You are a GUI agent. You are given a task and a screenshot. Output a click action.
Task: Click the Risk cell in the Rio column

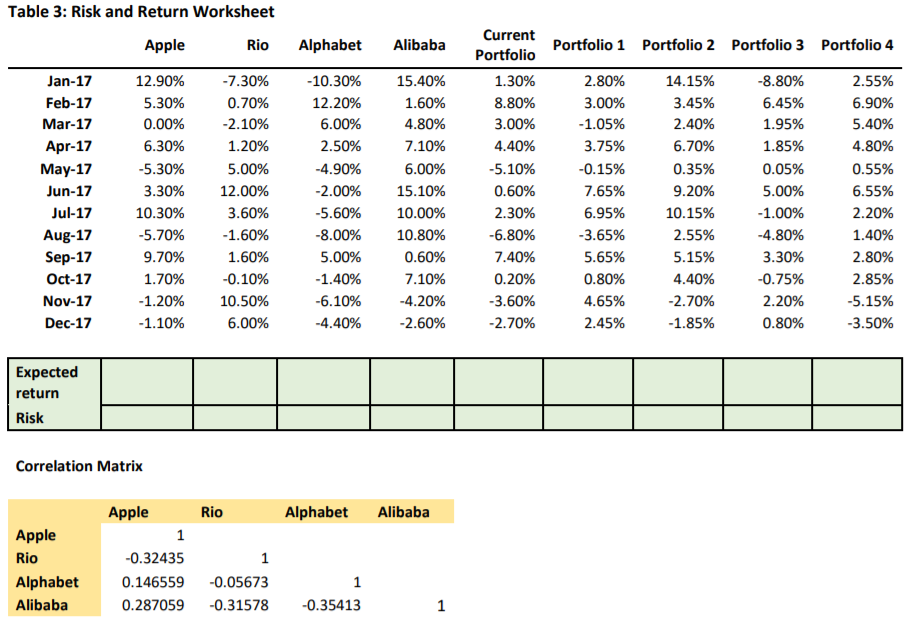click(234, 418)
